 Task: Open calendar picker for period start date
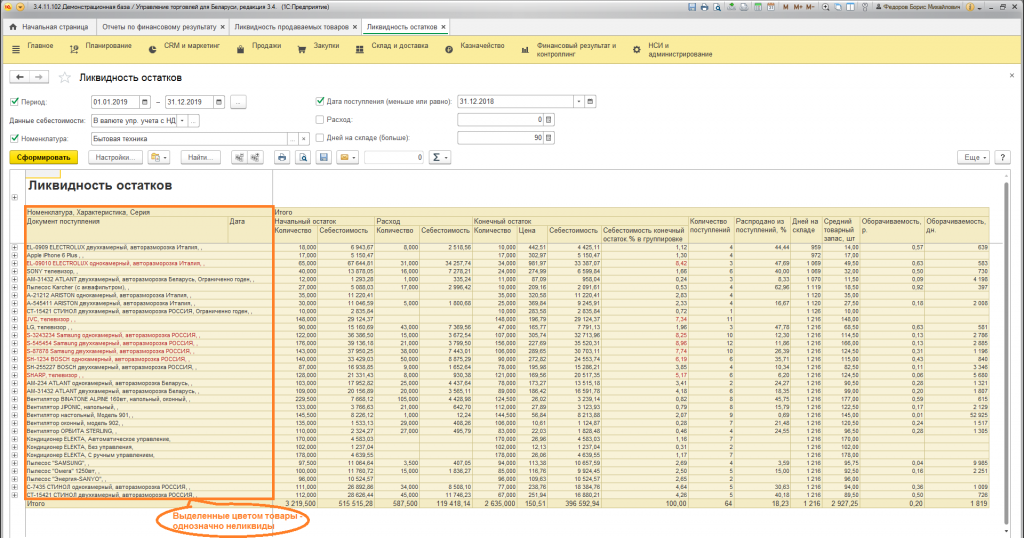pos(147,102)
